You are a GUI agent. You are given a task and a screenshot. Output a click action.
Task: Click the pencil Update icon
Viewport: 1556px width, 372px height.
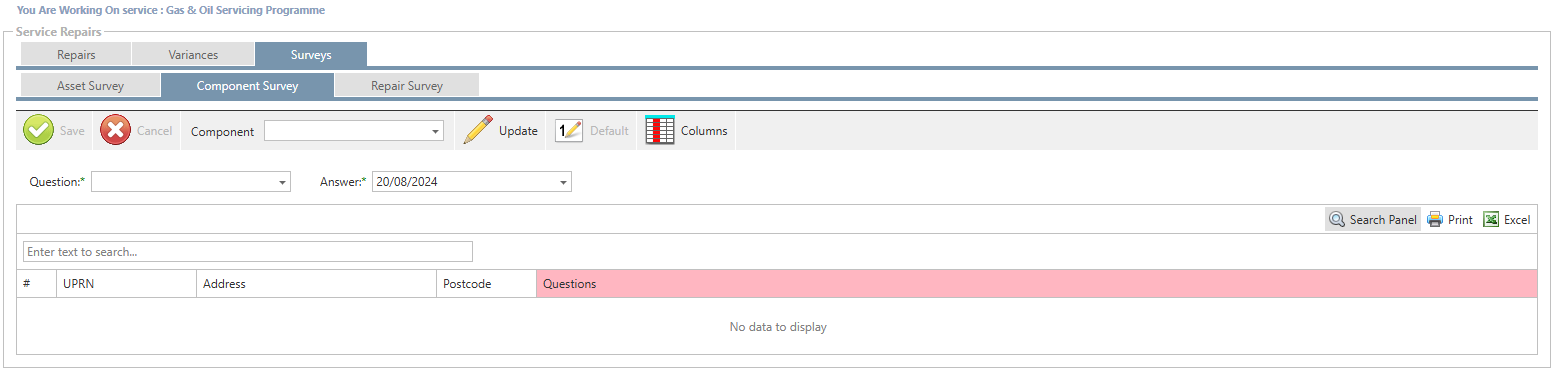[479, 131]
